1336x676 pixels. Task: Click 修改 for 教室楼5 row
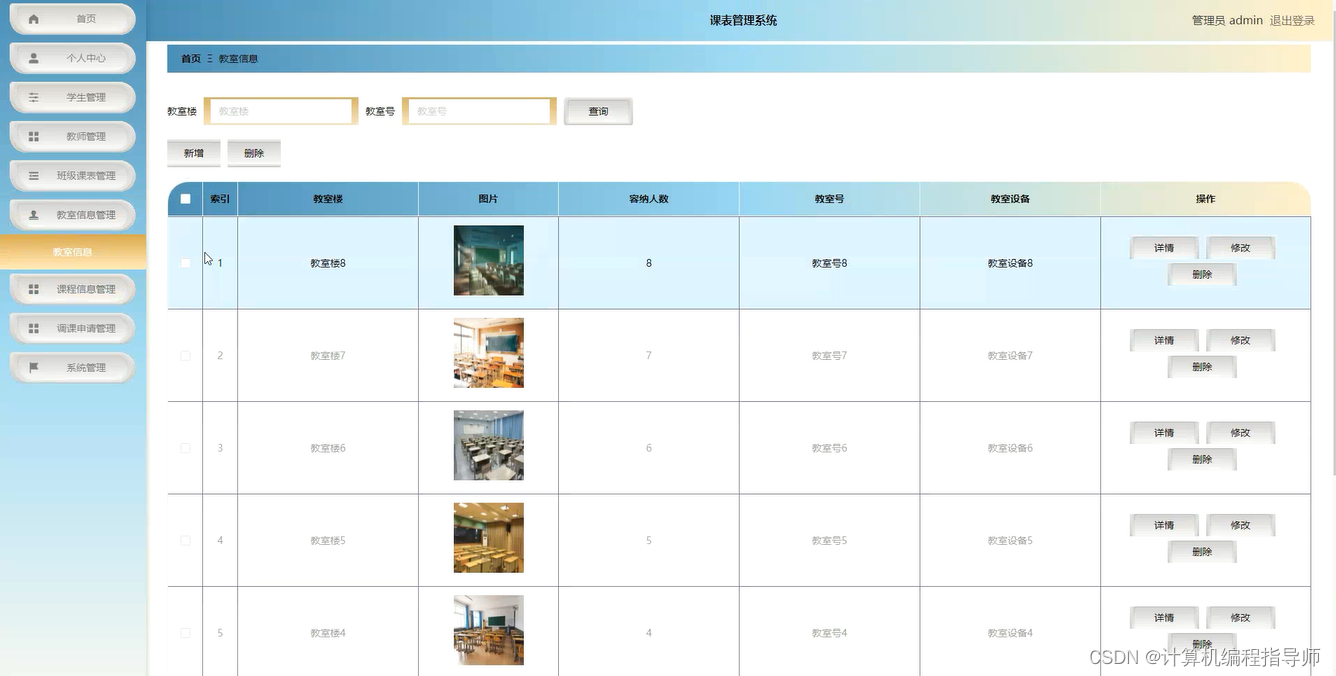tap(1241, 525)
